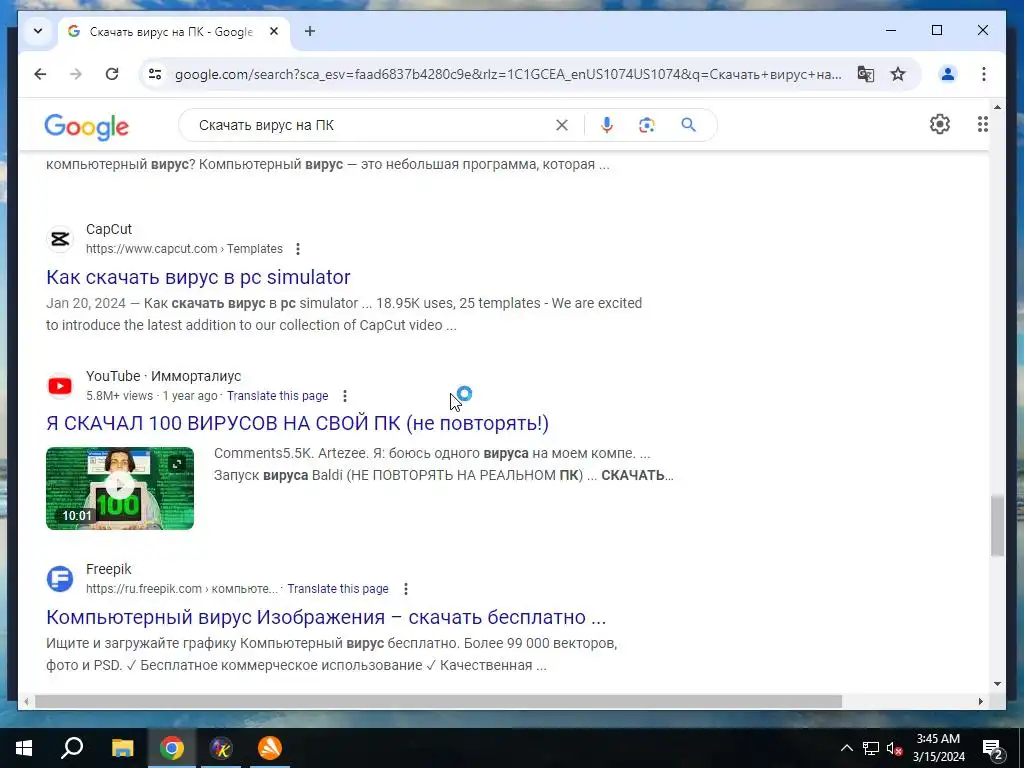
Task: Open more options for YouTube result
Action: (345, 396)
